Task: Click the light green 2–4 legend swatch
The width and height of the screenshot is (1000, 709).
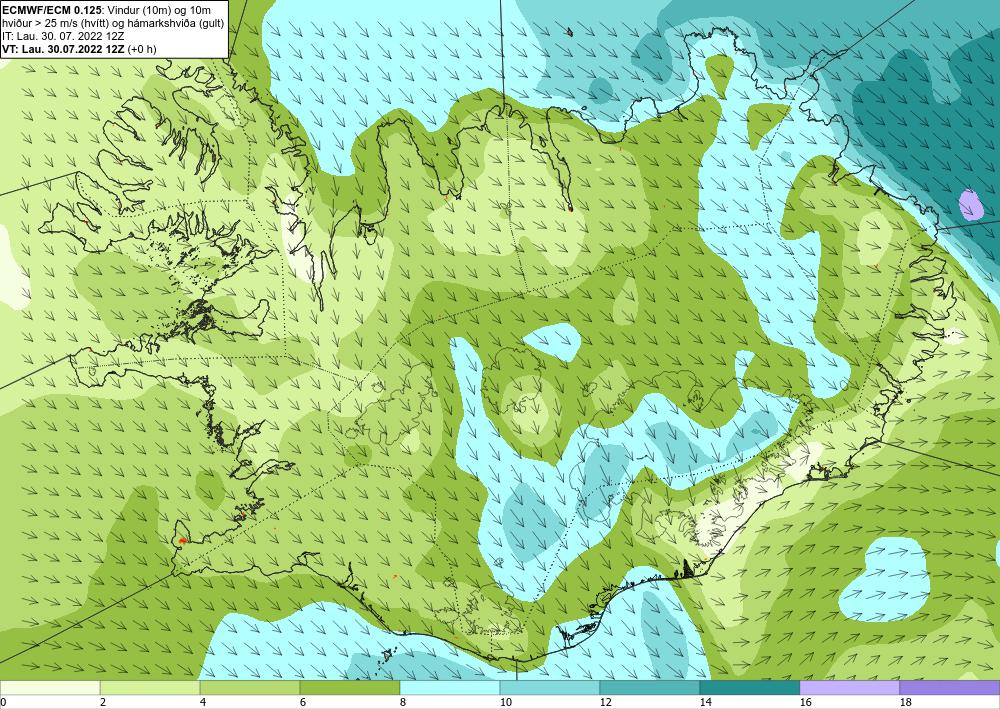Action: [150, 687]
